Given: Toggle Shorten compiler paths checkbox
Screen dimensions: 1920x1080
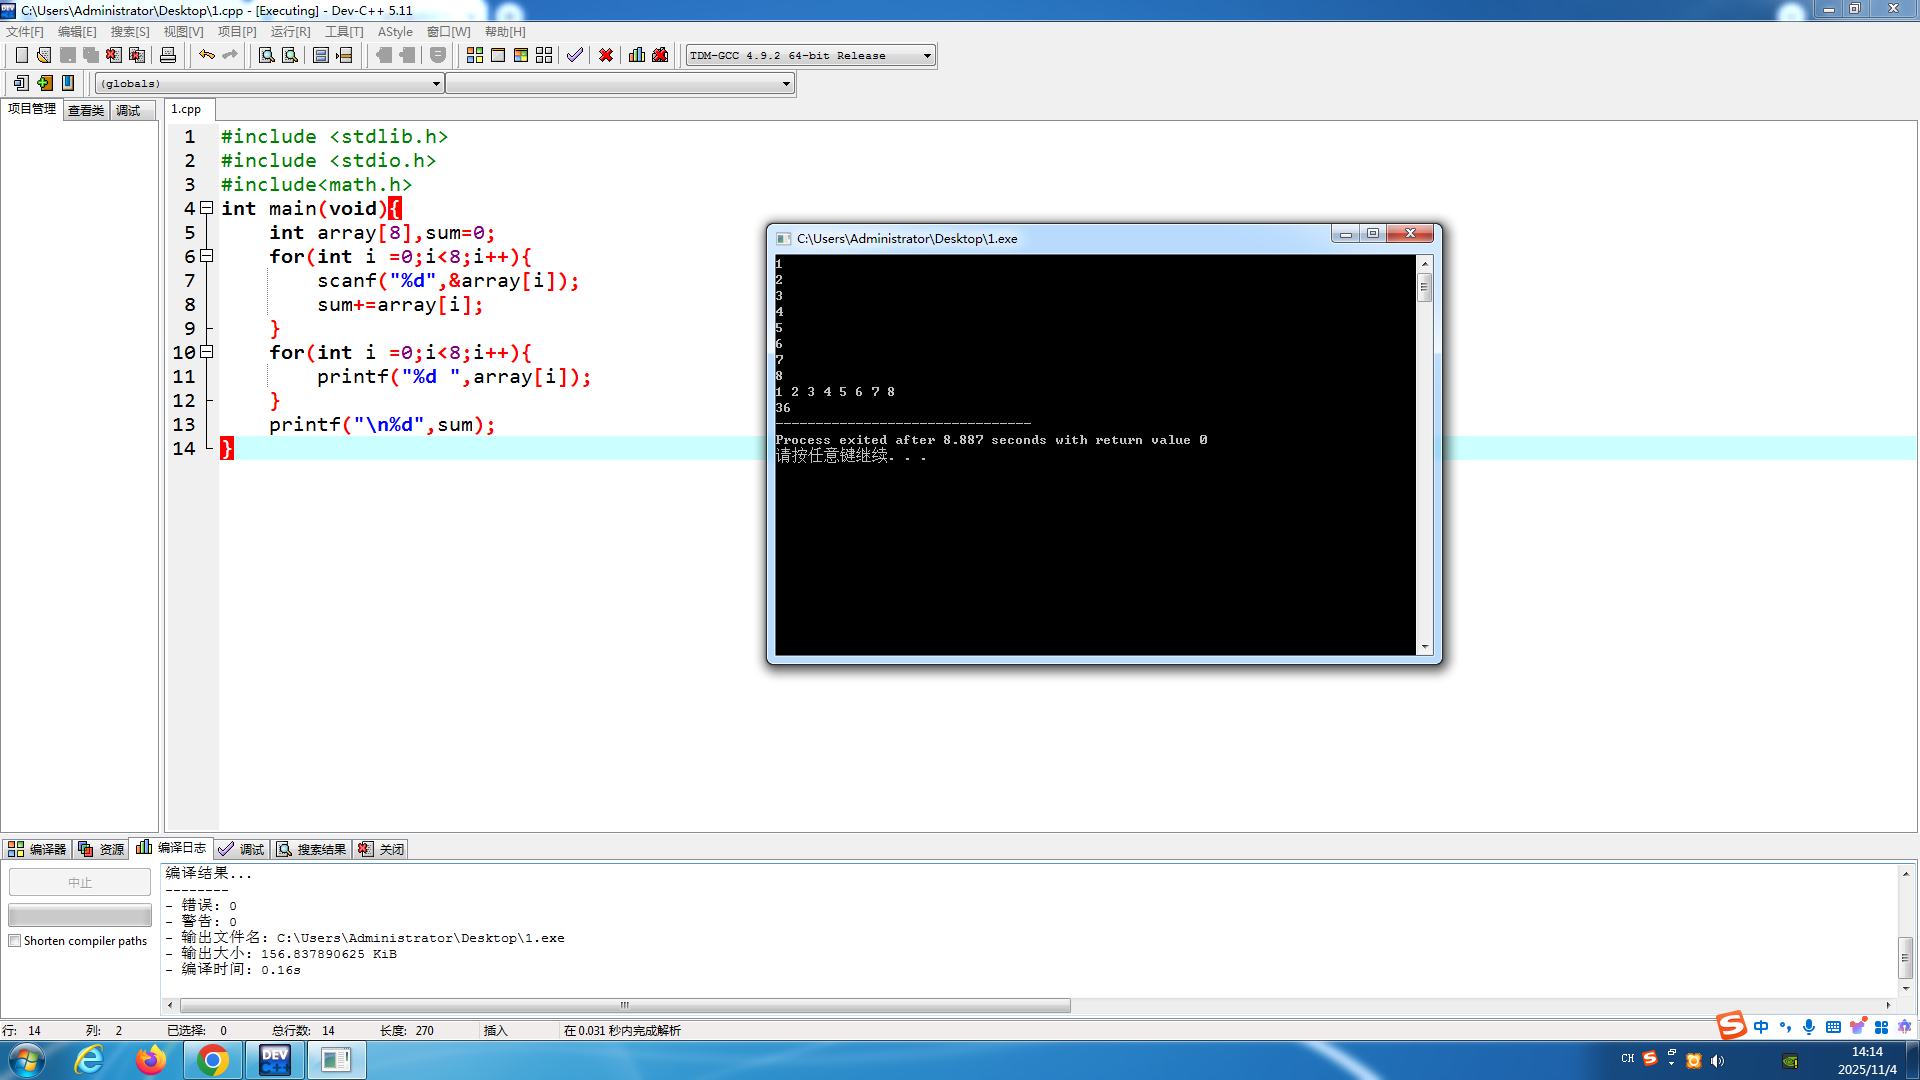Looking at the screenshot, I should 15,941.
